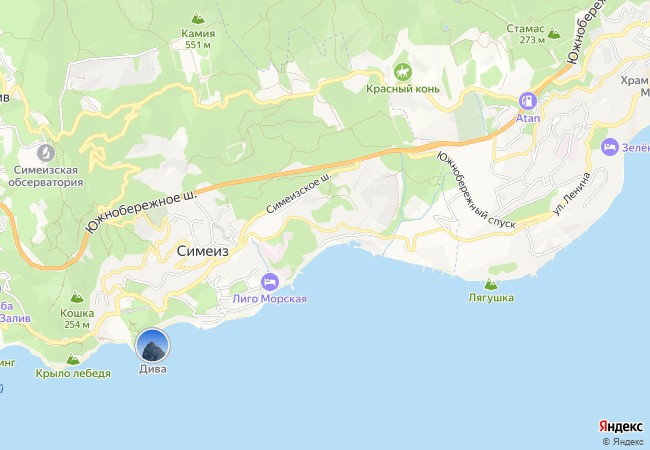
Task: Click the Кошка mountain icon
Action: [77, 297]
